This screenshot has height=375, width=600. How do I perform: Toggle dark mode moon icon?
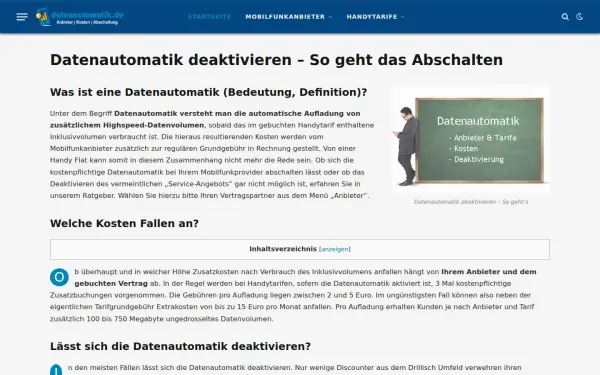[580, 17]
